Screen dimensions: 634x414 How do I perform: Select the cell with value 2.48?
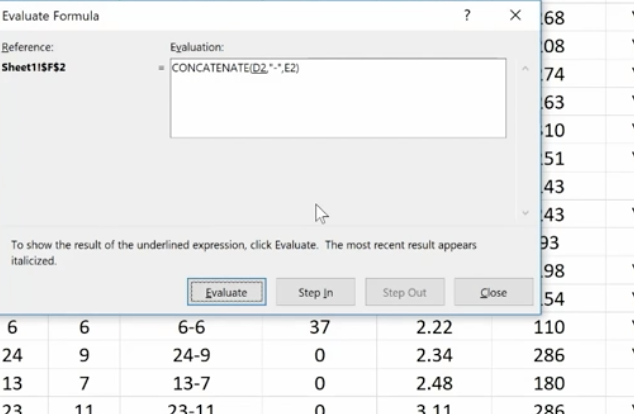(434, 383)
